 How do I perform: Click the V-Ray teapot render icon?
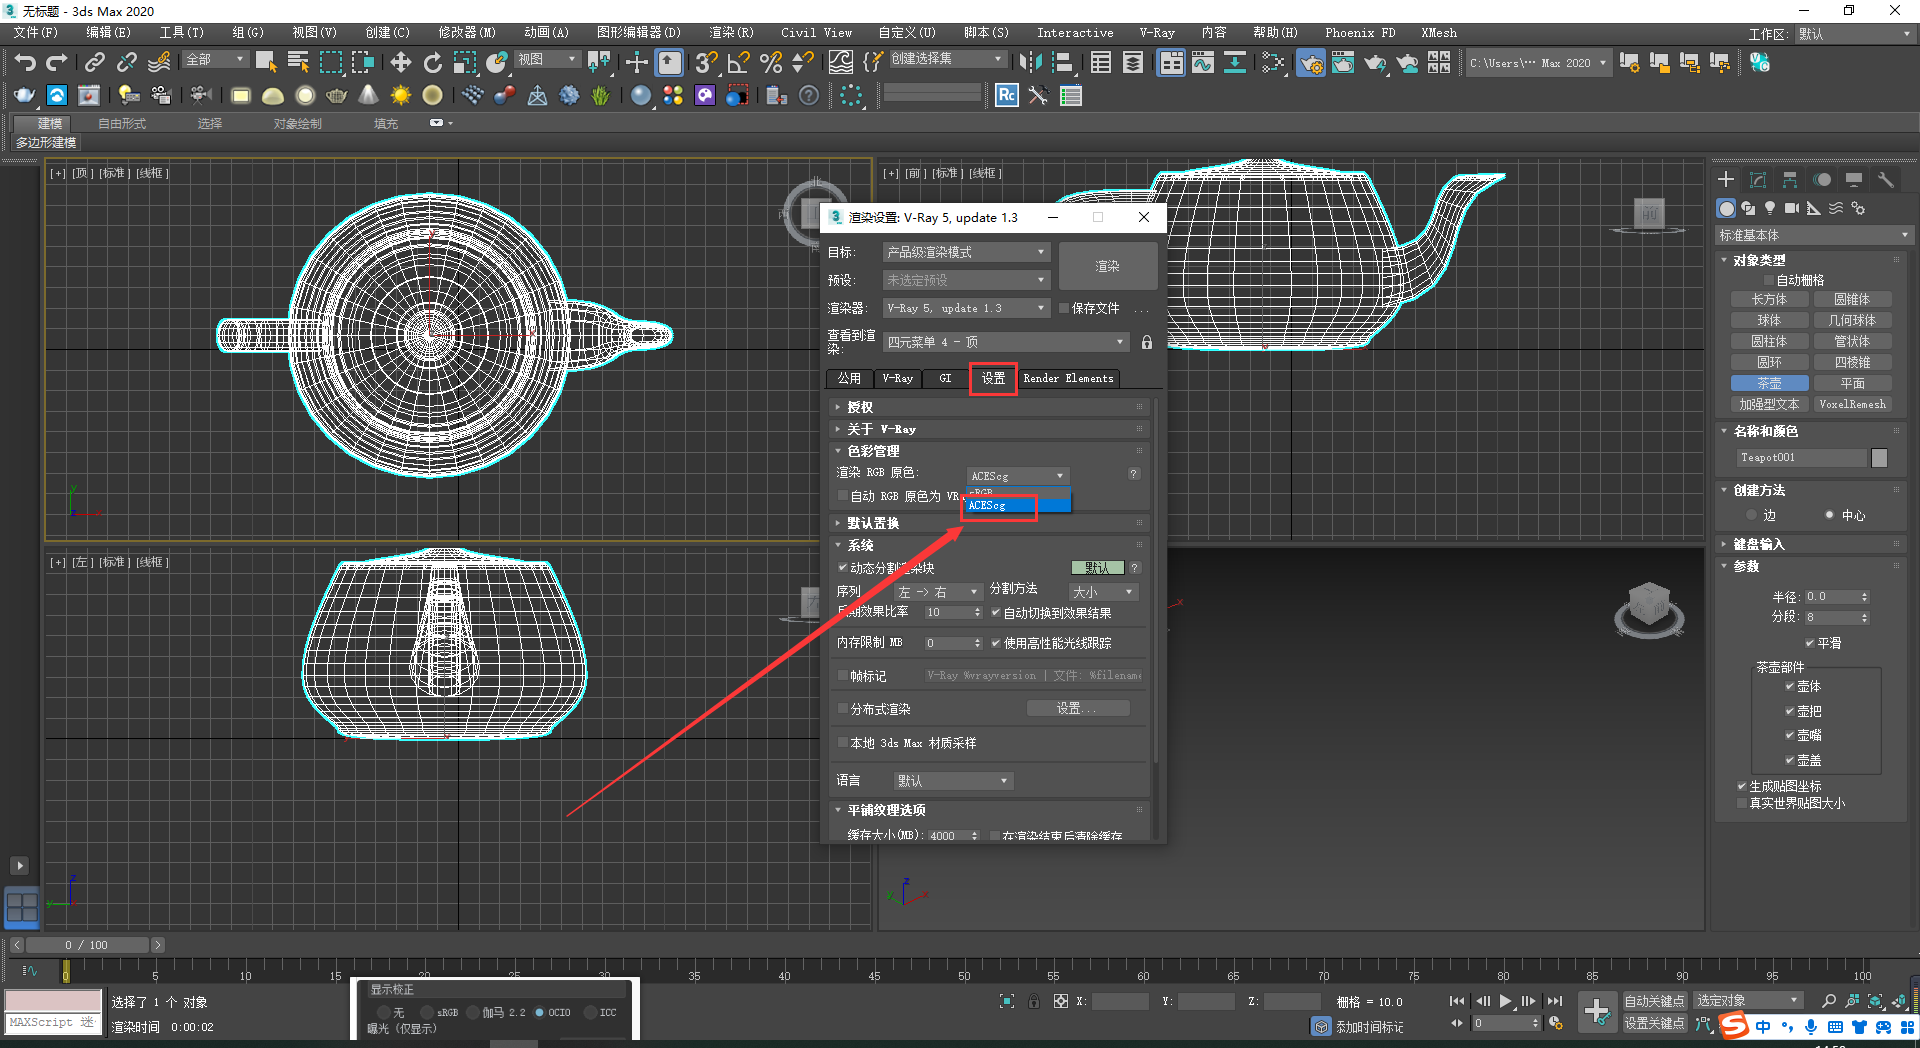point(24,95)
